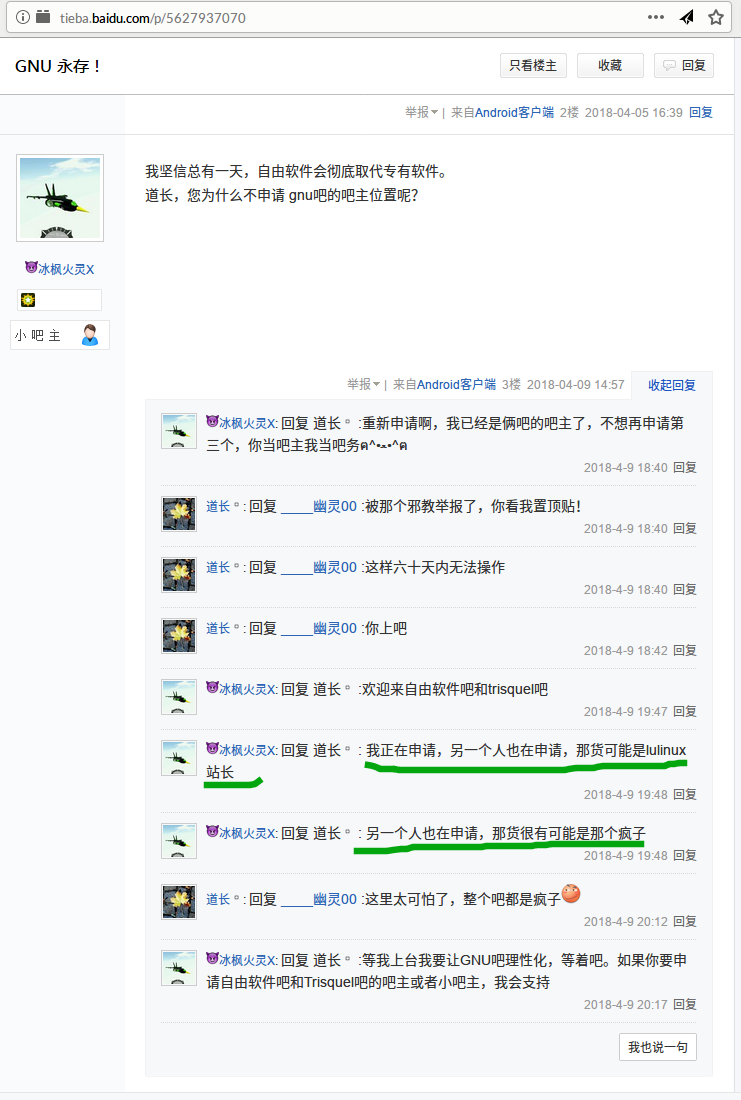Click the purple devil emoji next to 冰枫火灵X
This screenshot has height=1100, width=741.
point(31,267)
